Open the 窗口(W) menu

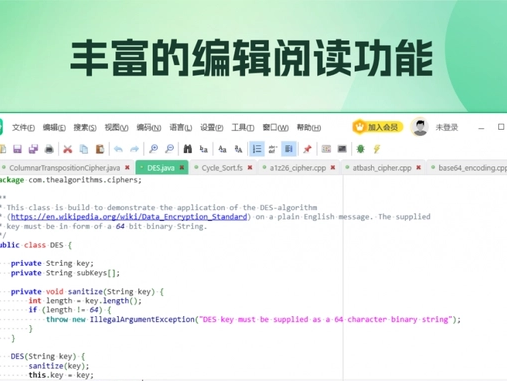point(275,128)
